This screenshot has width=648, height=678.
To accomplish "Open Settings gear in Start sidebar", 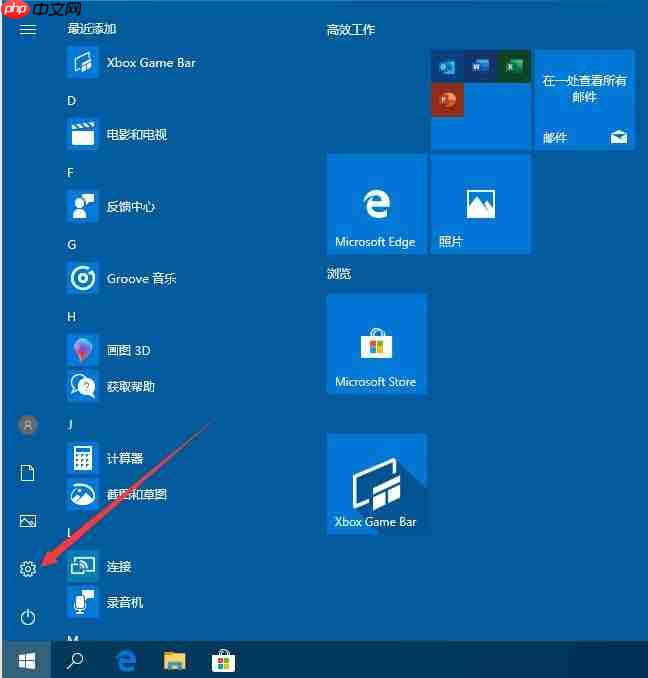I will (x=28, y=569).
